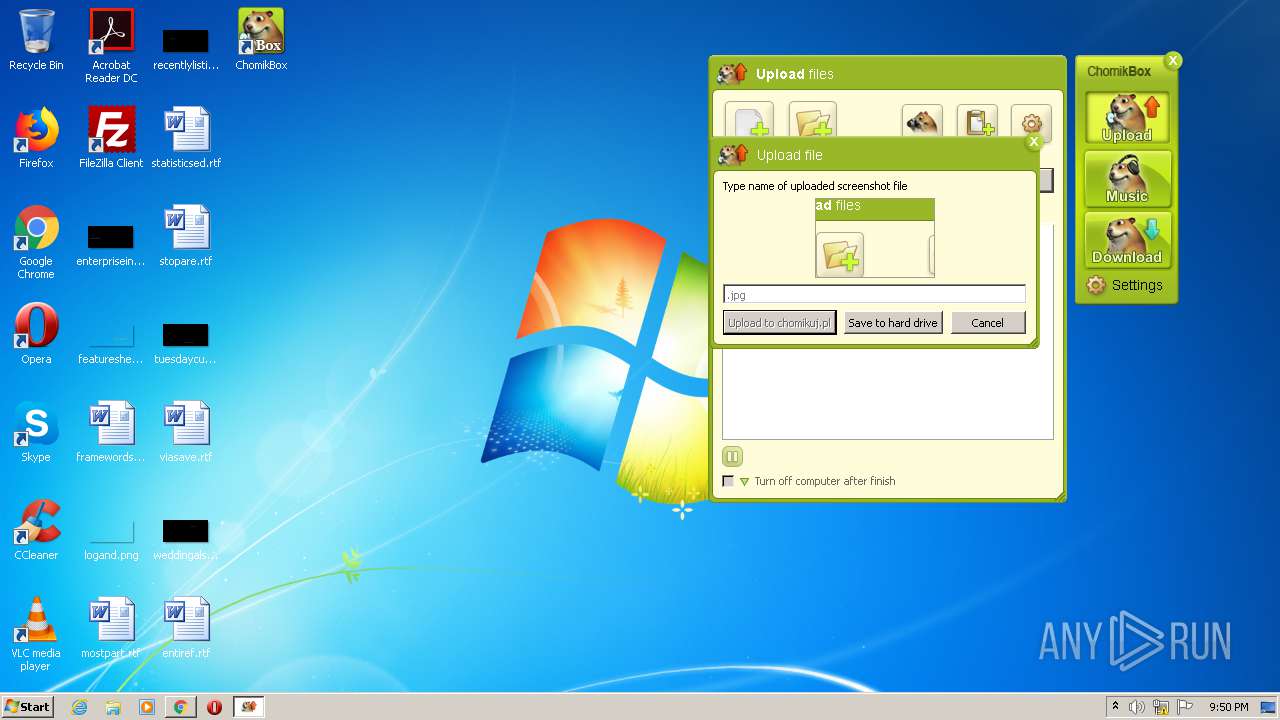
Task: Select the stopare.rtf file
Action: pyautogui.click(x=186, y=237)
